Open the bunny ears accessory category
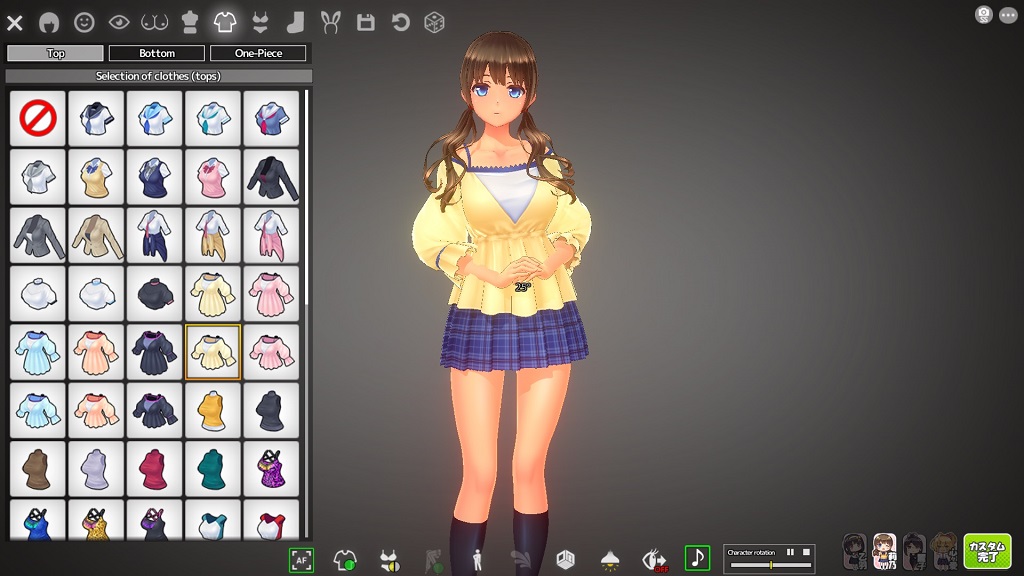The width and height of the screenshot is (1024, 576). coord(330,22)
